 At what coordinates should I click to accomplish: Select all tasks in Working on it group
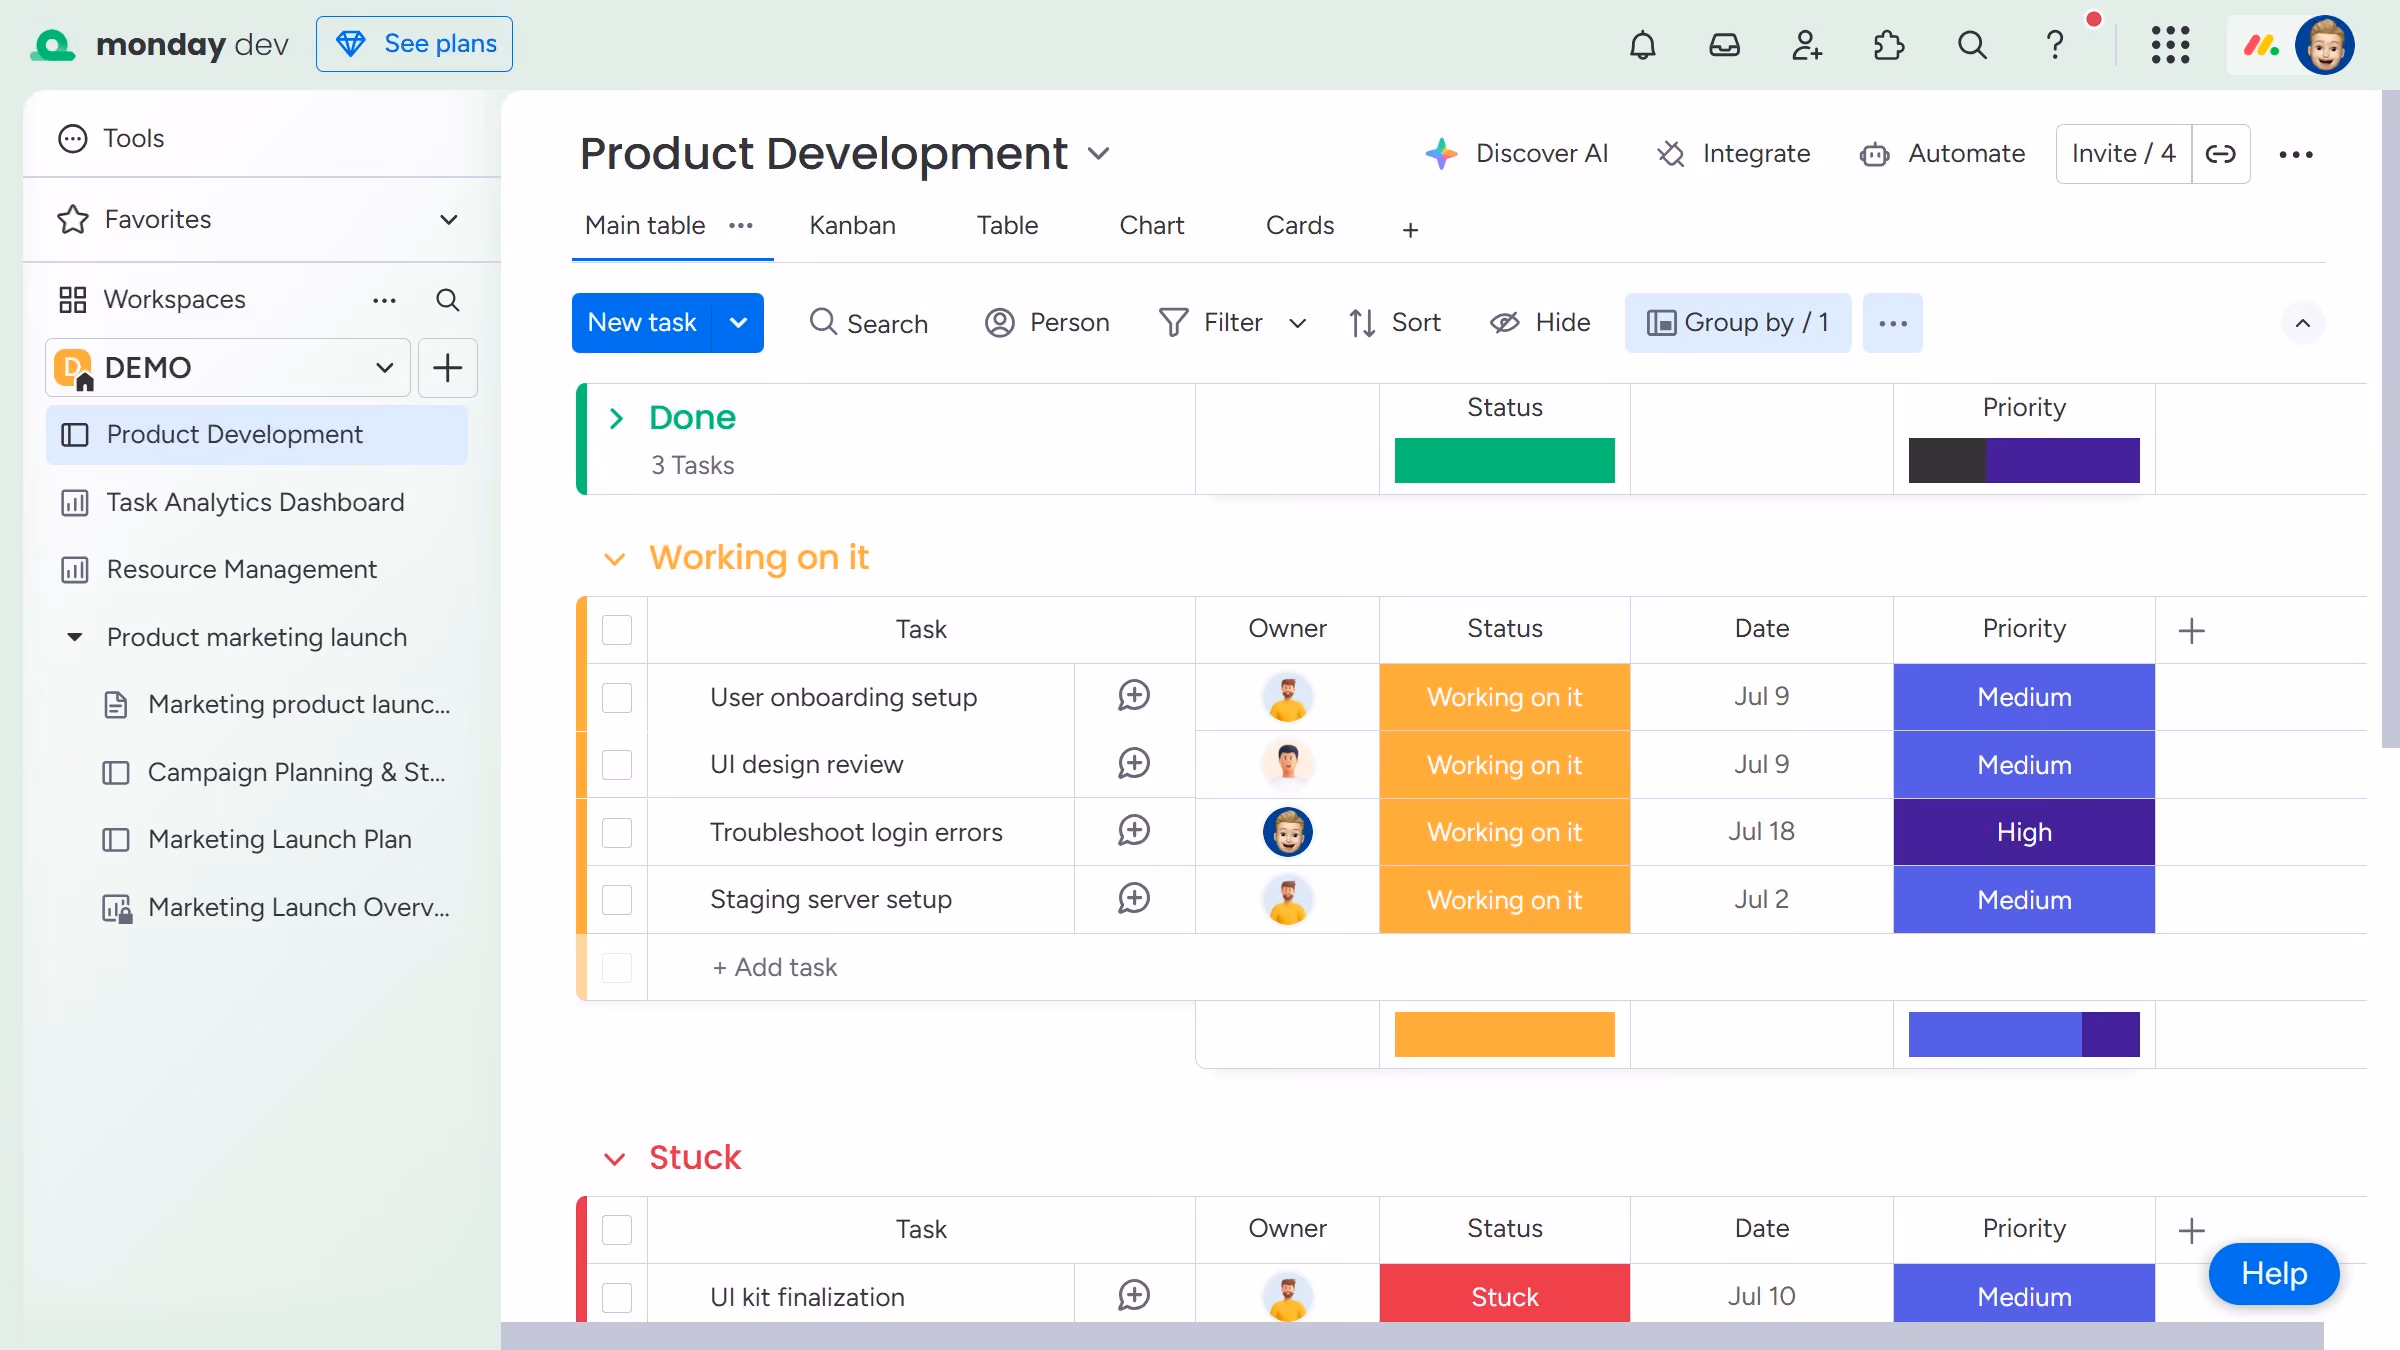click(617, 630)
